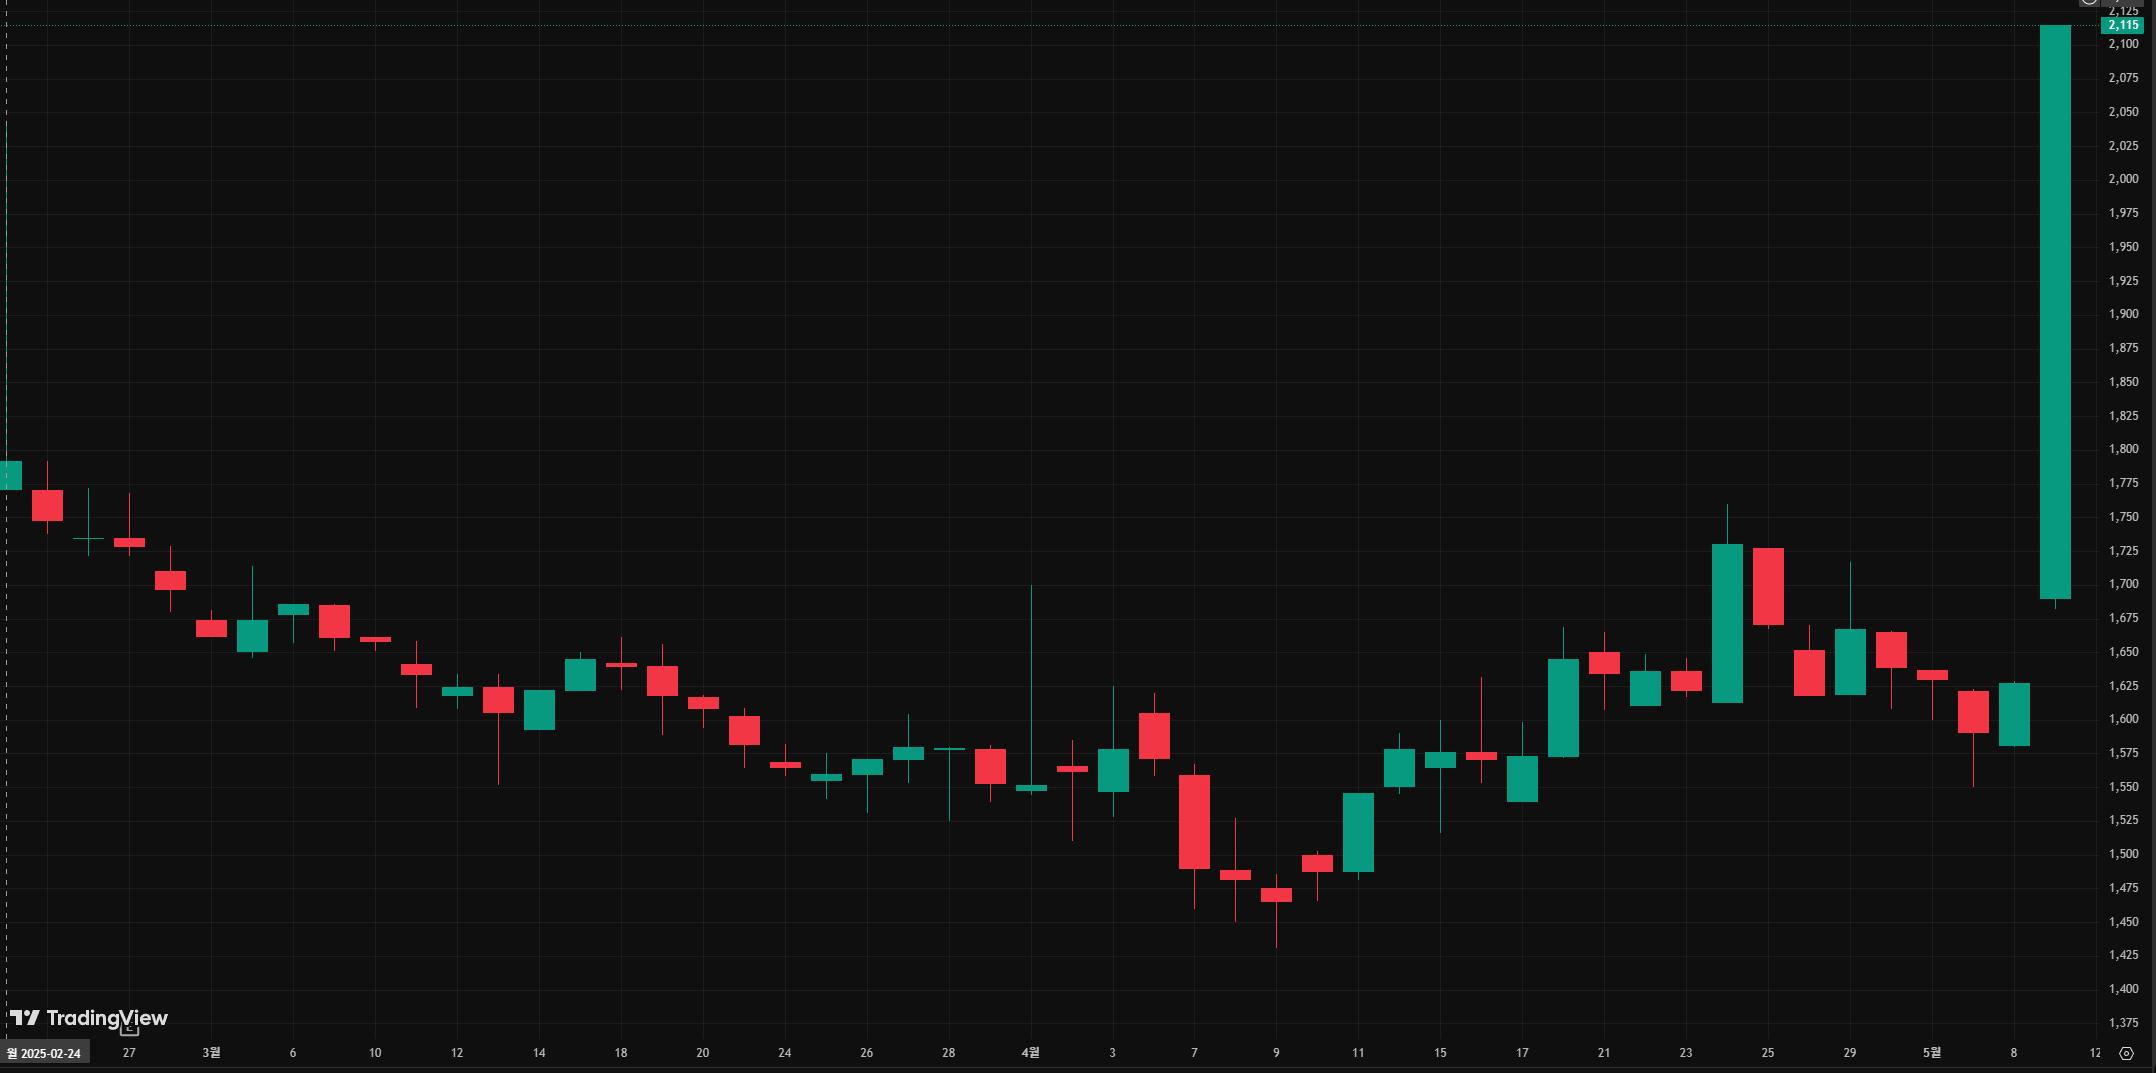Click the 1,375 price axis label

point(2124,1023)
